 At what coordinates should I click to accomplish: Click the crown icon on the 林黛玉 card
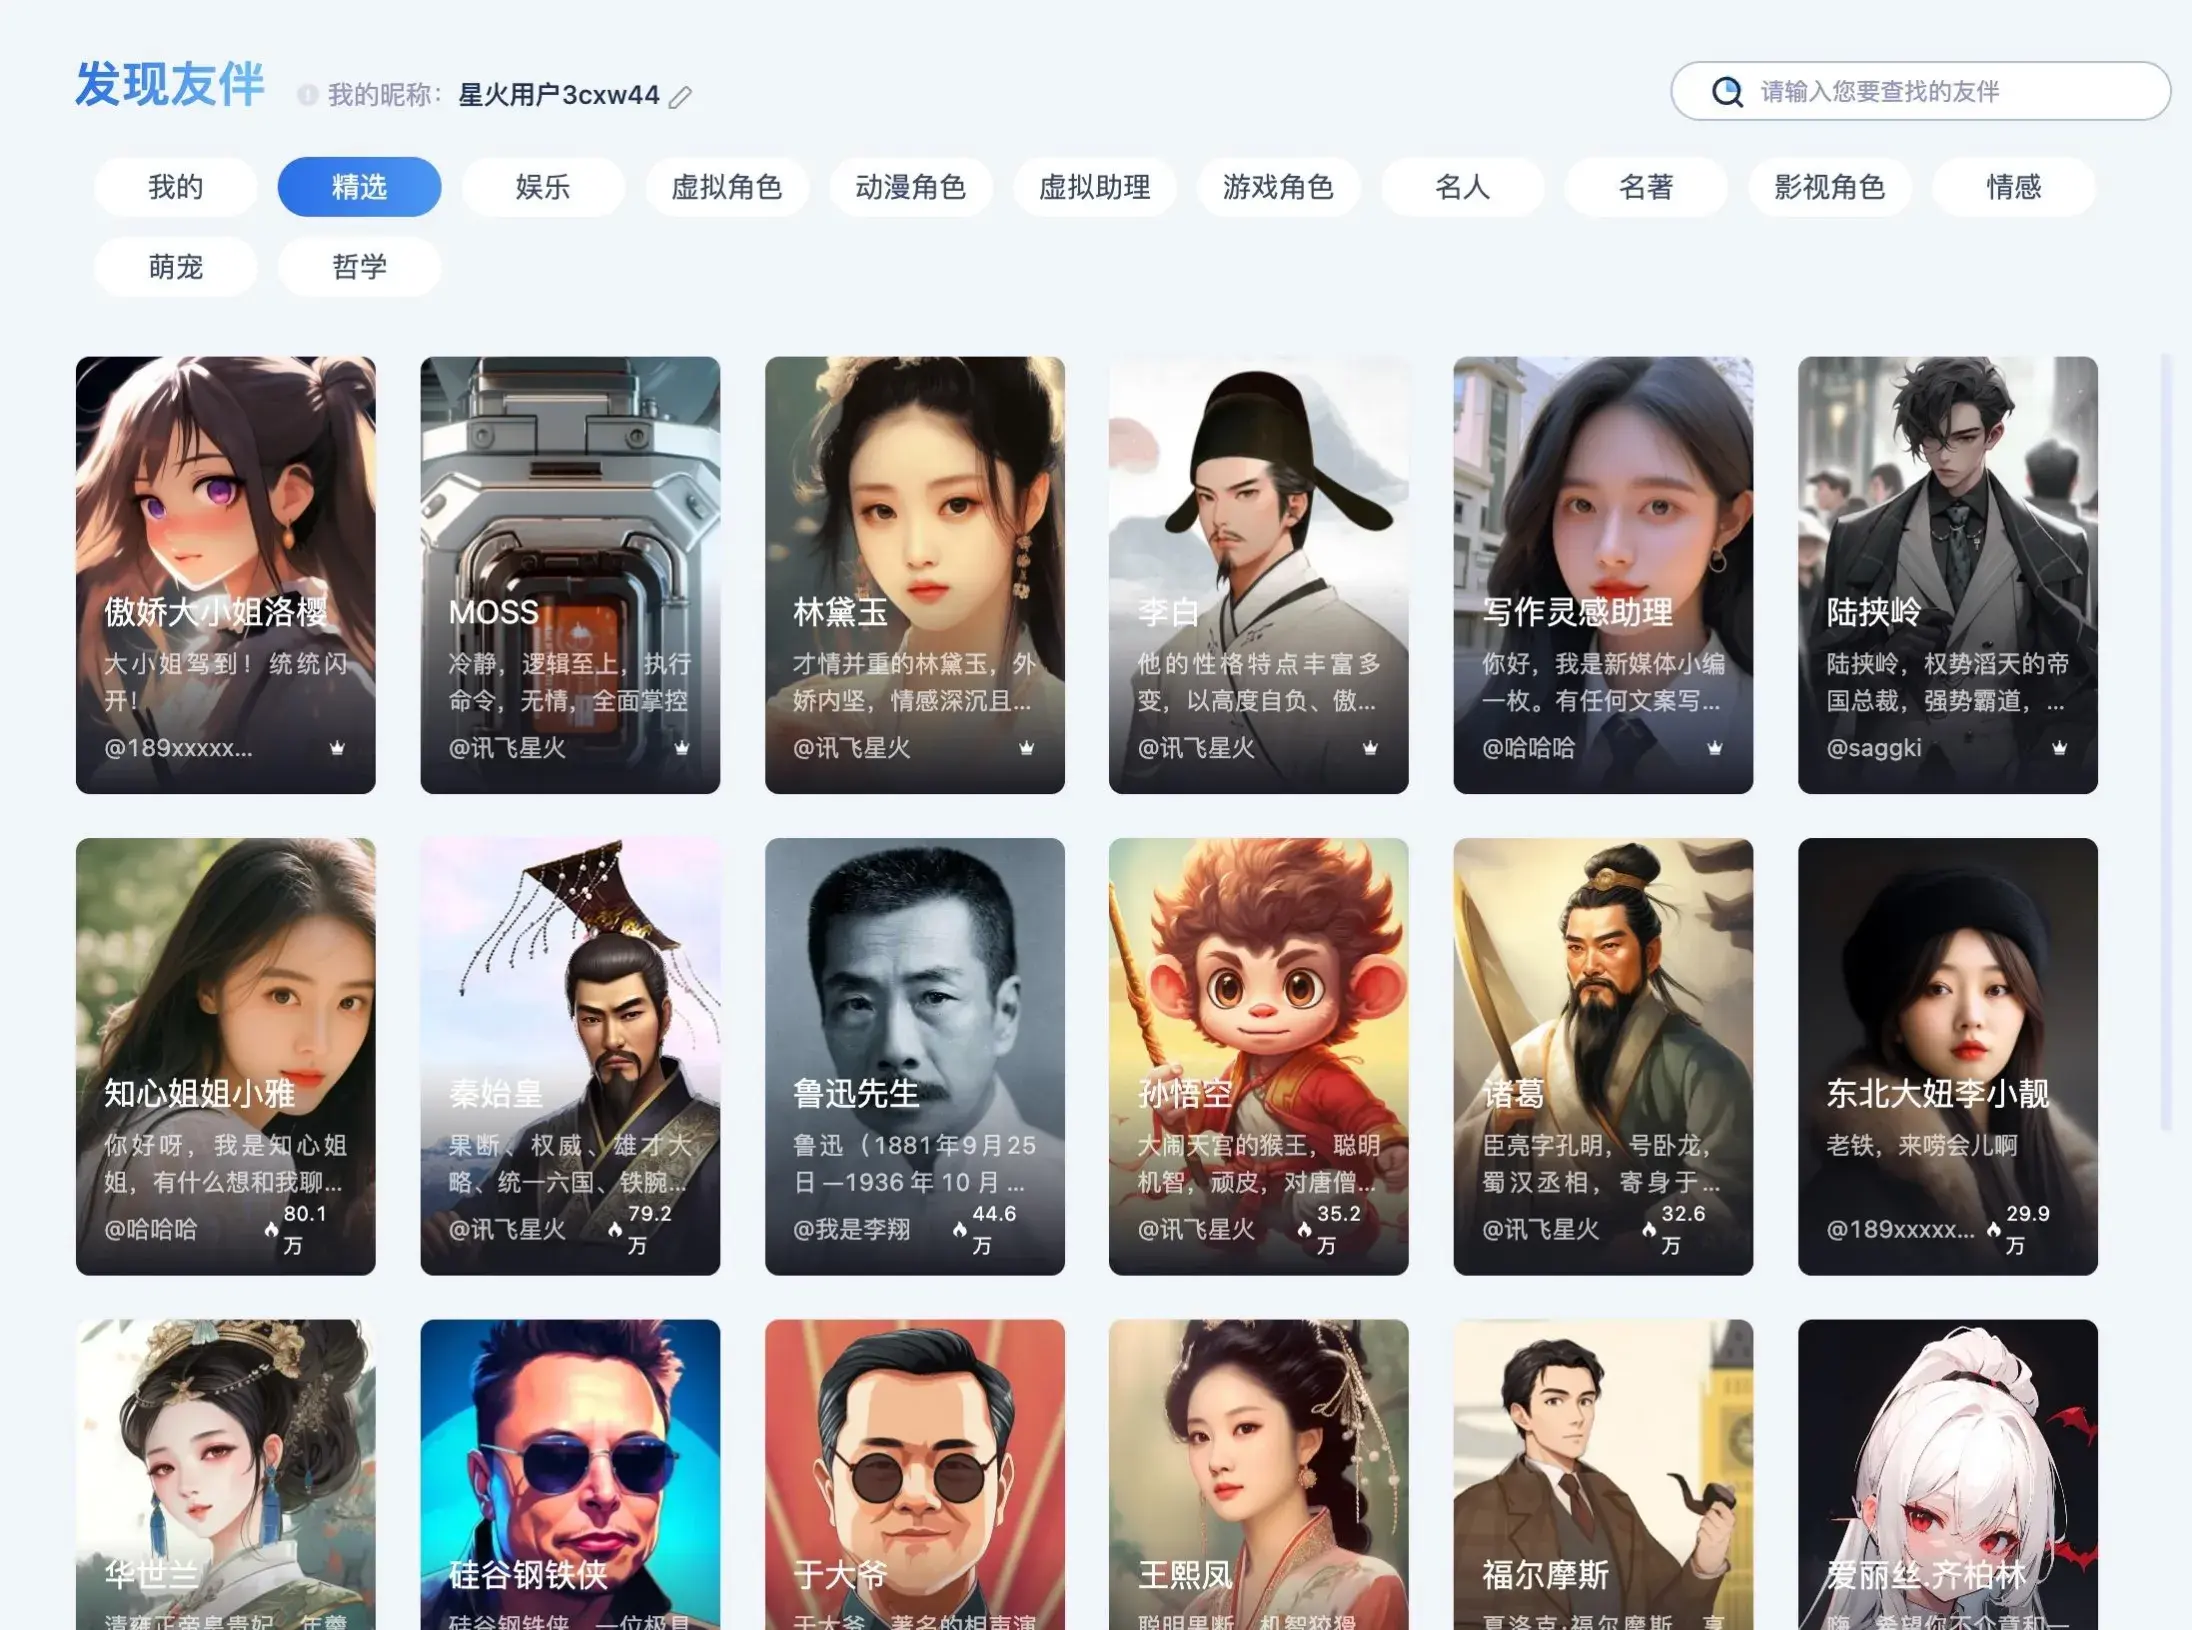pyautogui.click(x=1026, y=748)
